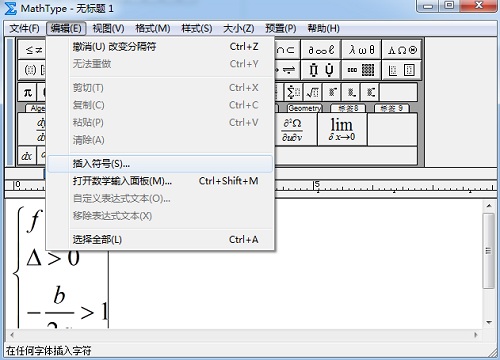
Task: Click the greyed 清除(A) menu entry
Action: point(160,140)
